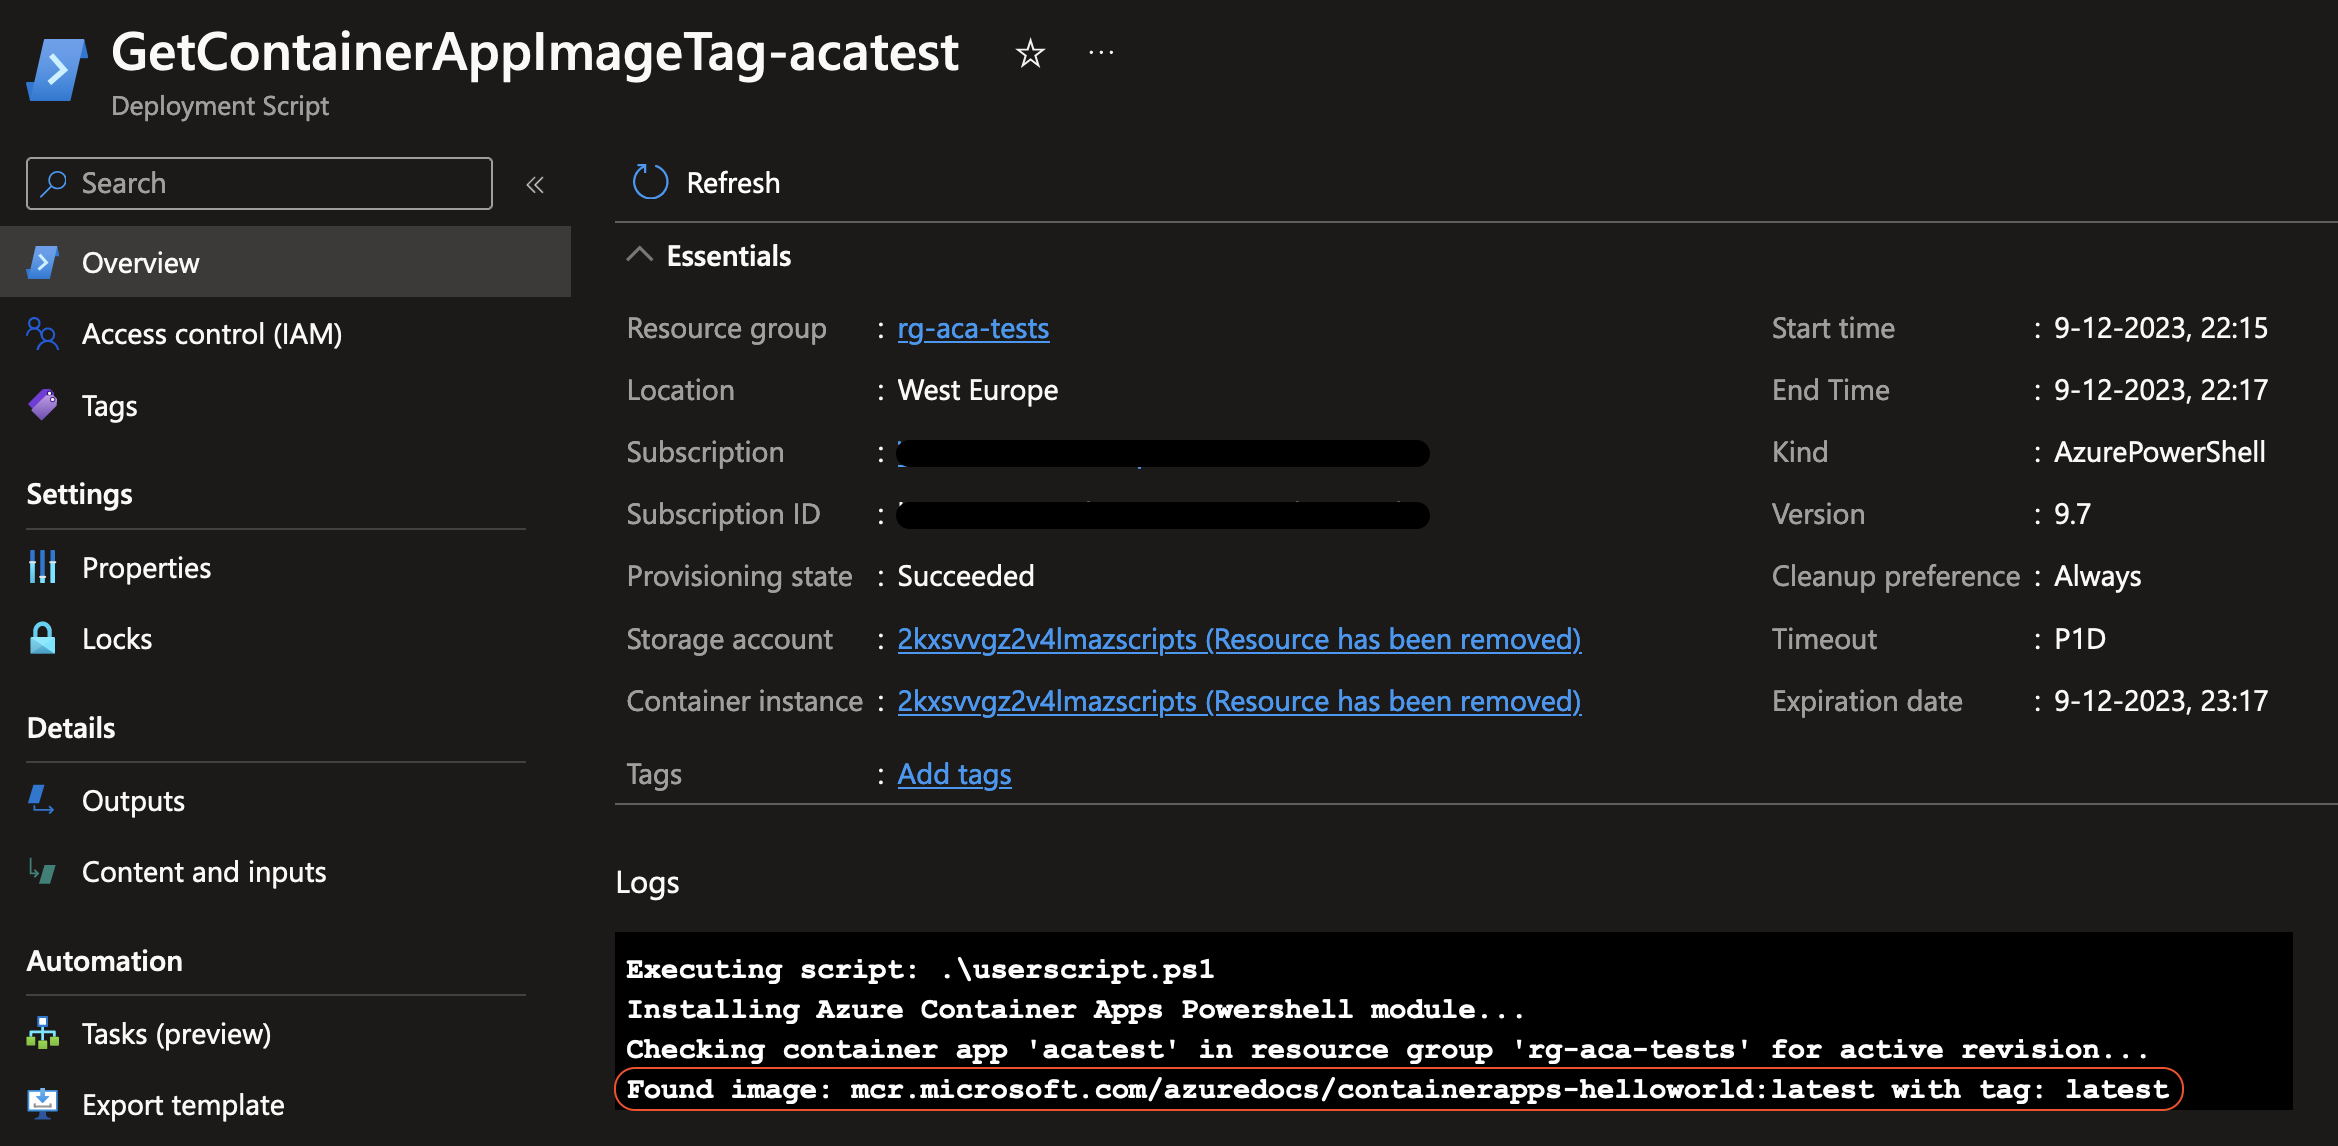Select Access control IAM icon

[x=45, y=332]
